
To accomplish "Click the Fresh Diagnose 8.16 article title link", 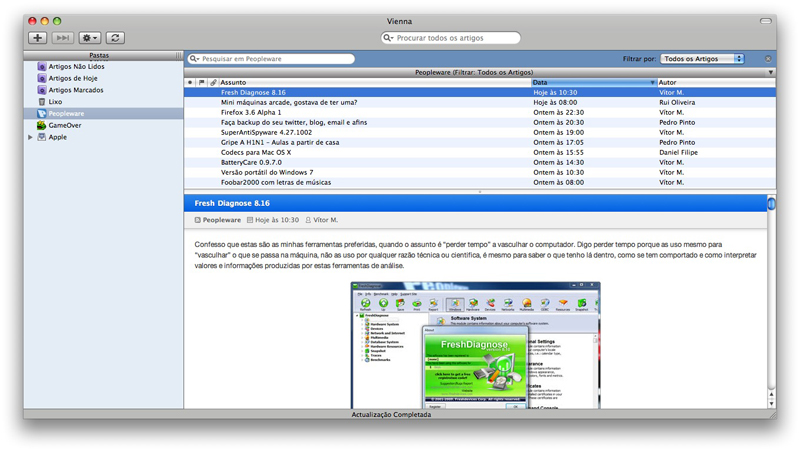I will [232, 203].
